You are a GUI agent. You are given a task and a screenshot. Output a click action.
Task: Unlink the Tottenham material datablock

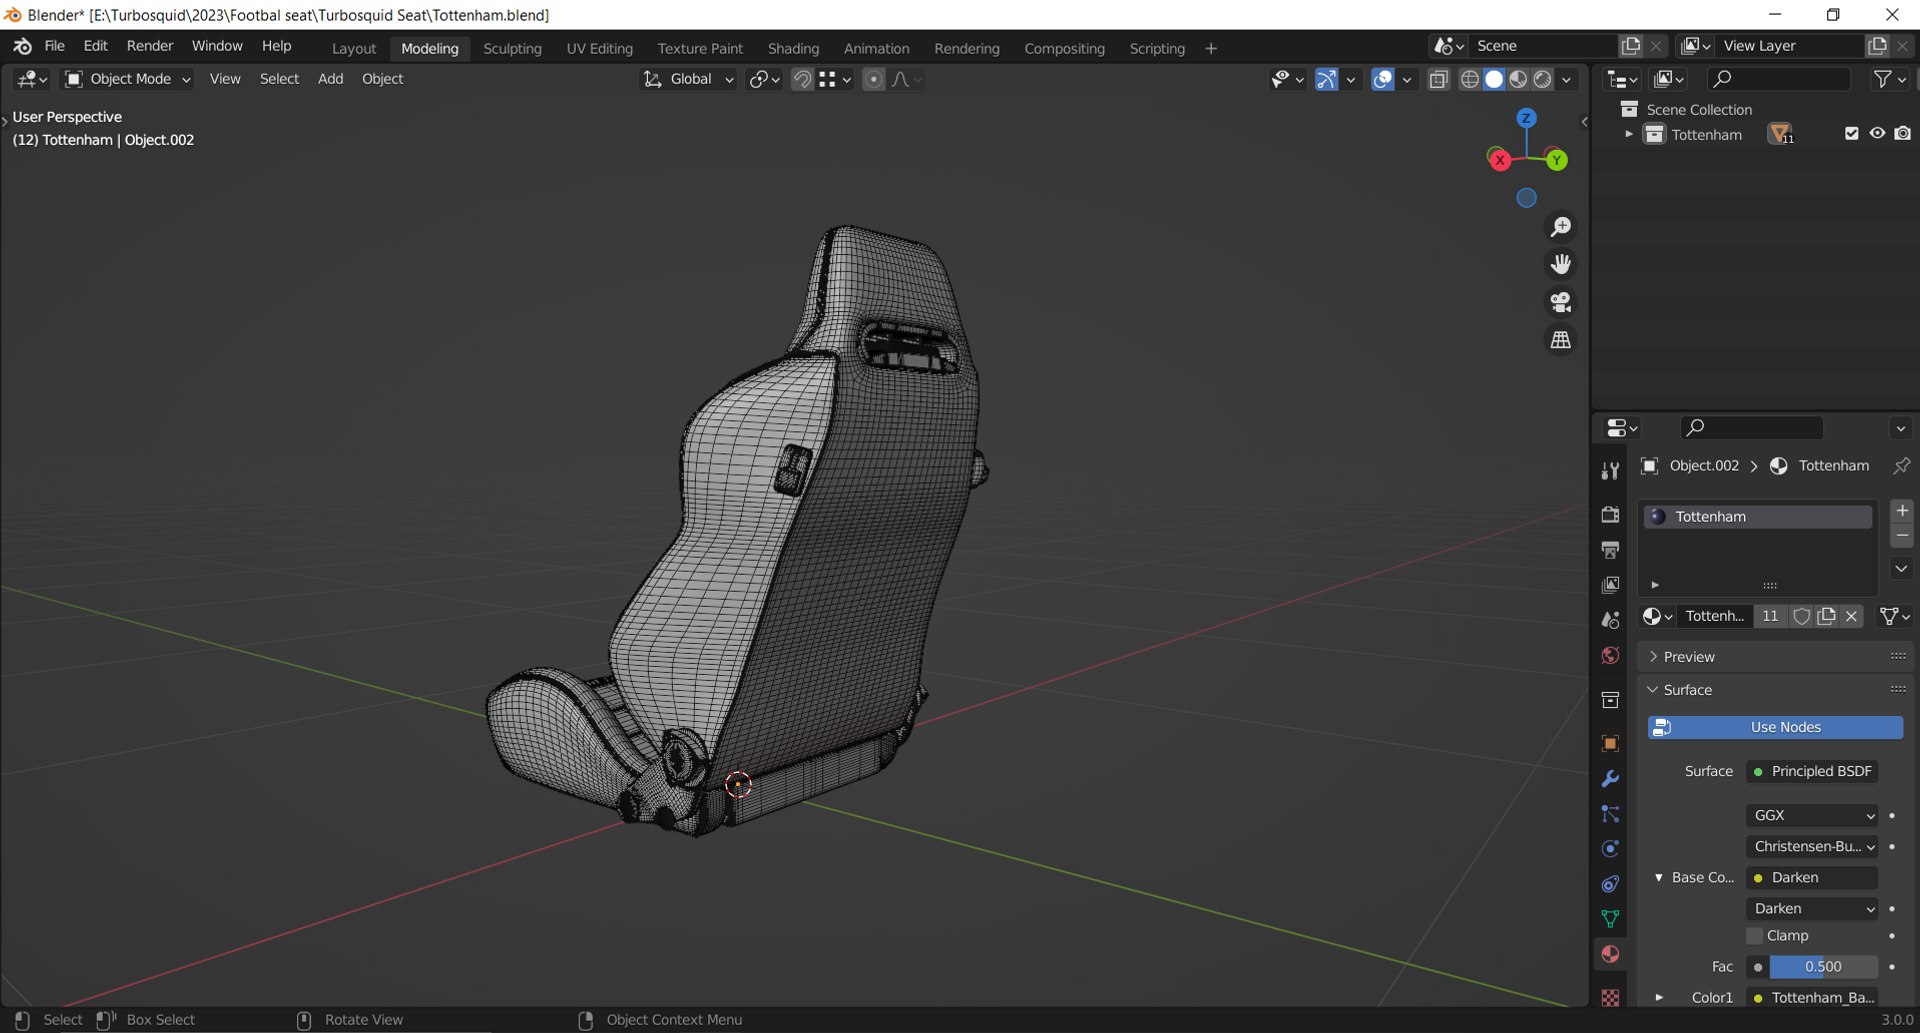(x=1851, y=616)
